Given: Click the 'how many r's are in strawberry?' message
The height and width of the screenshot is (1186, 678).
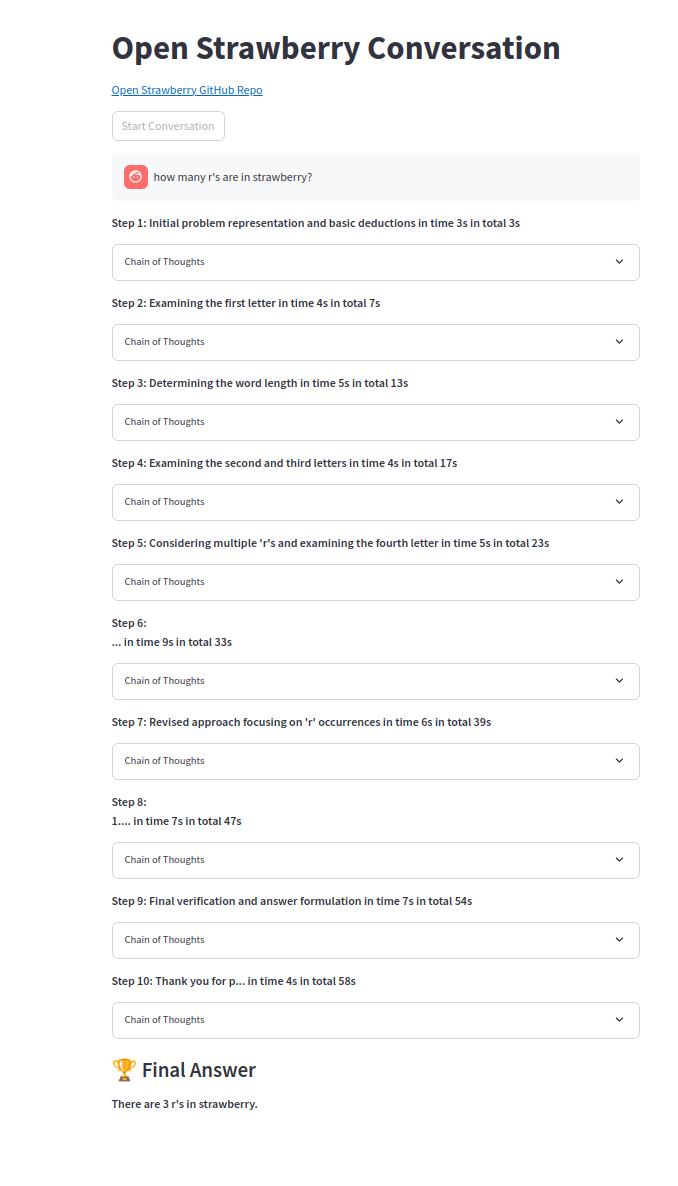Looking at the screenshot, I should click(x=233, y=177).
